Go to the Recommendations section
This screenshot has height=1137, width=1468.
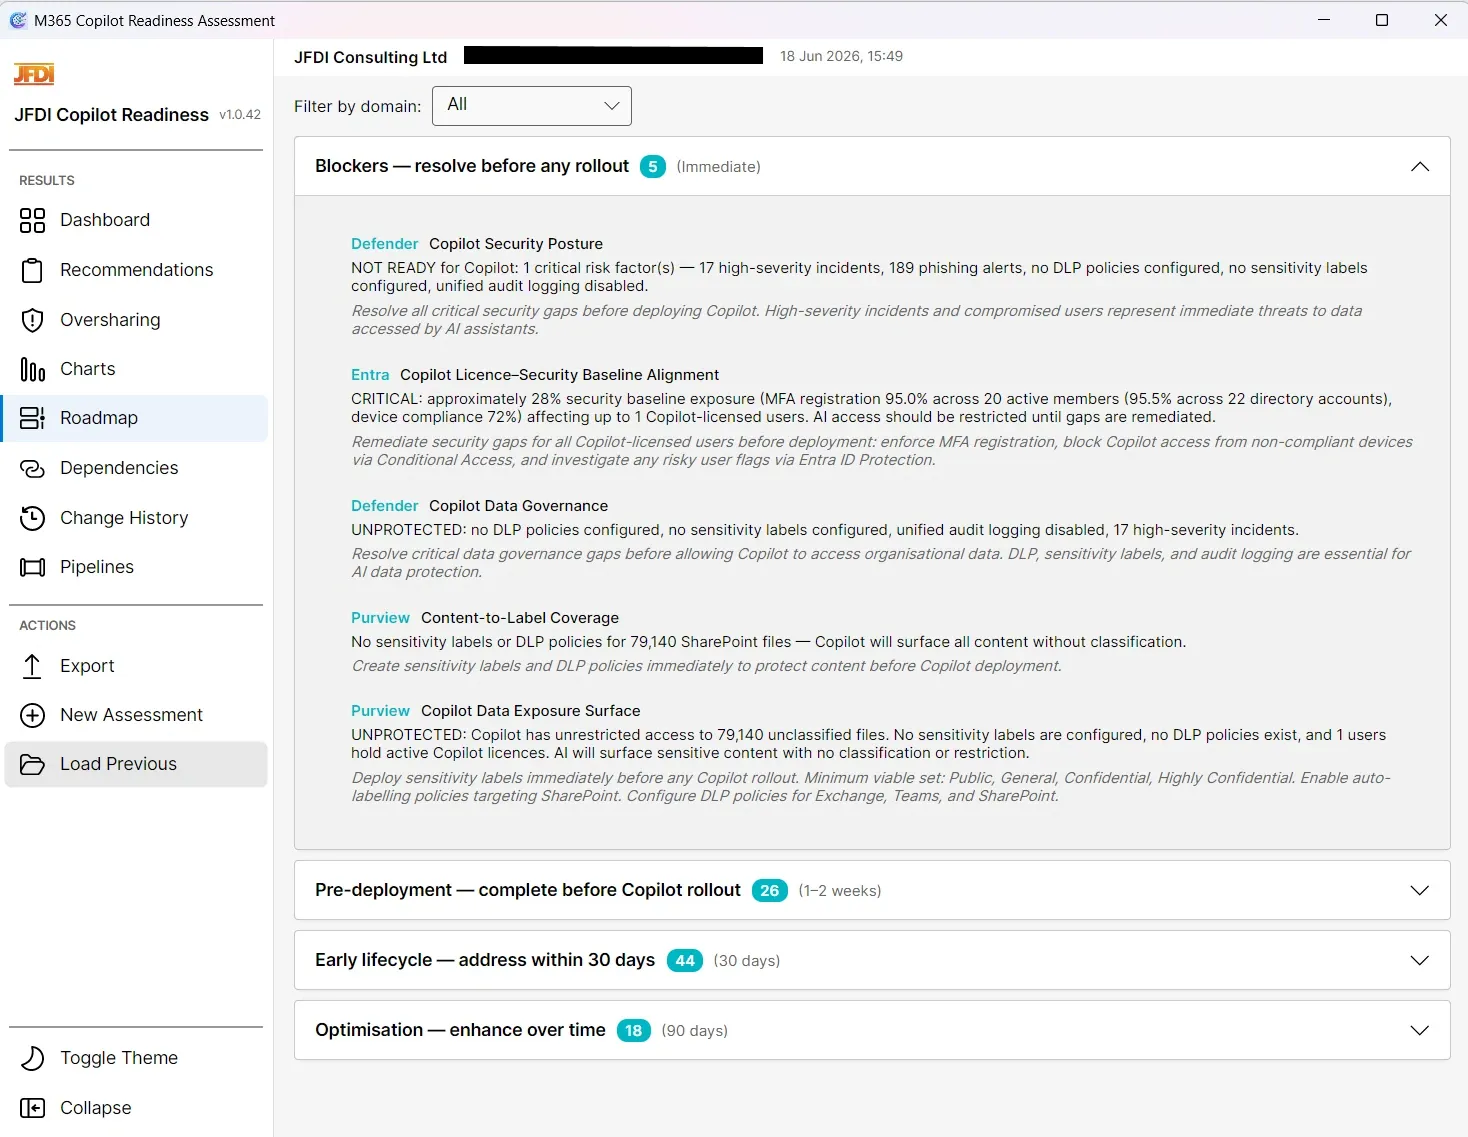coord(136,270)
